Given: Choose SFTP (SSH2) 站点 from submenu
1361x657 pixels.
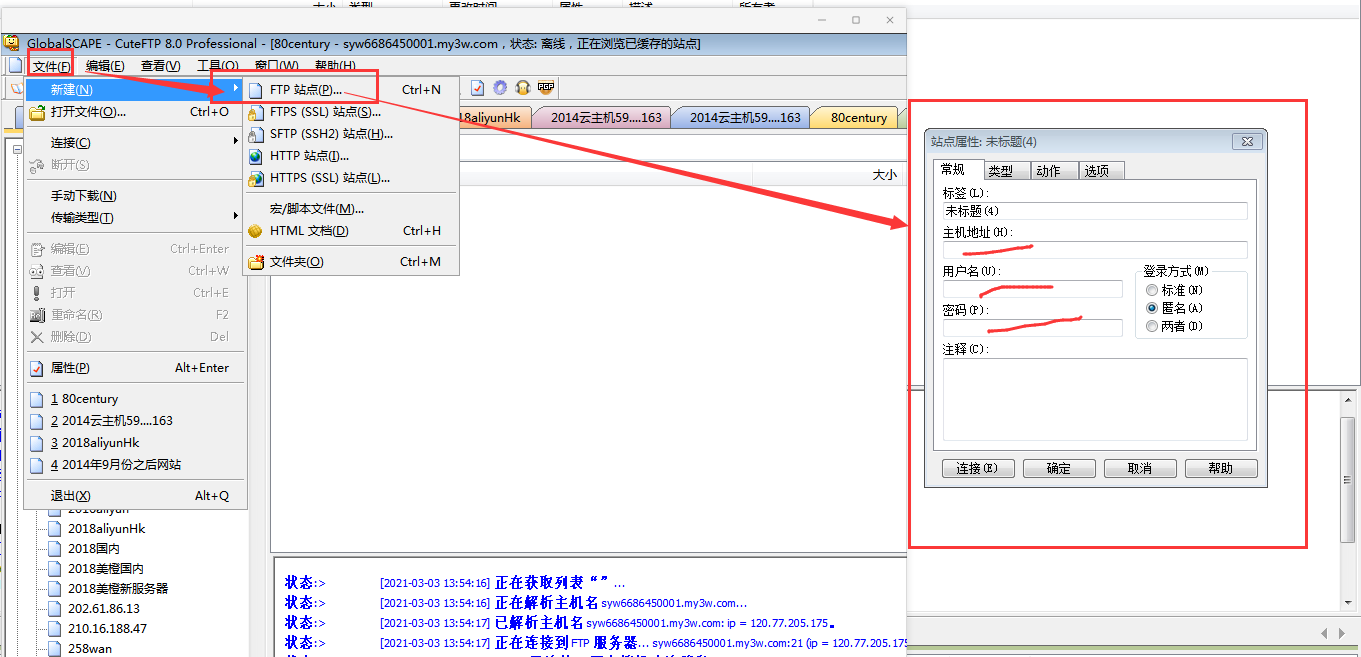Looking at the screenshot, I should coord(331,134).
